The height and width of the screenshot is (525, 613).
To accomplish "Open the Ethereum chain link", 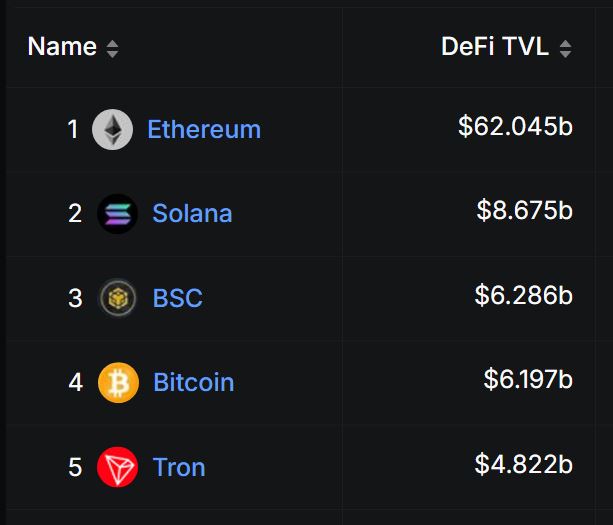I will click(204, 130).
